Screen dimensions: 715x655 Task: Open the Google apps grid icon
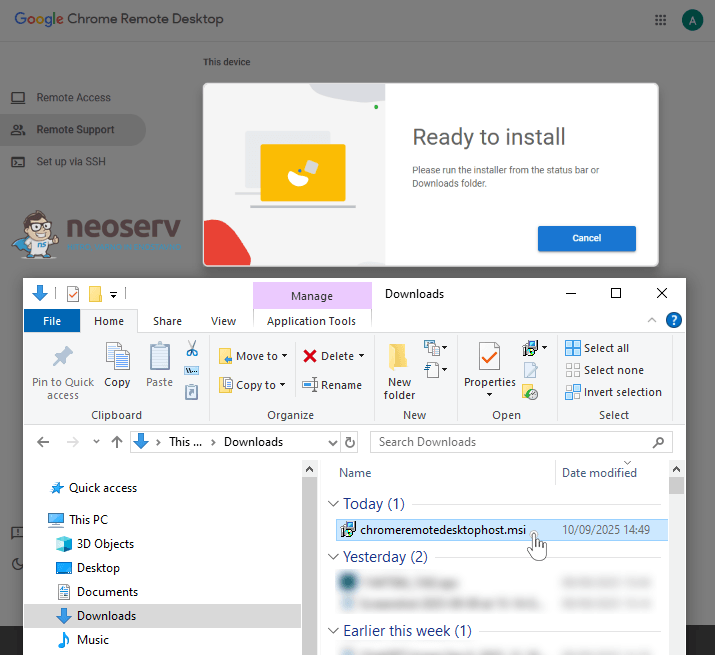[660, 20]
